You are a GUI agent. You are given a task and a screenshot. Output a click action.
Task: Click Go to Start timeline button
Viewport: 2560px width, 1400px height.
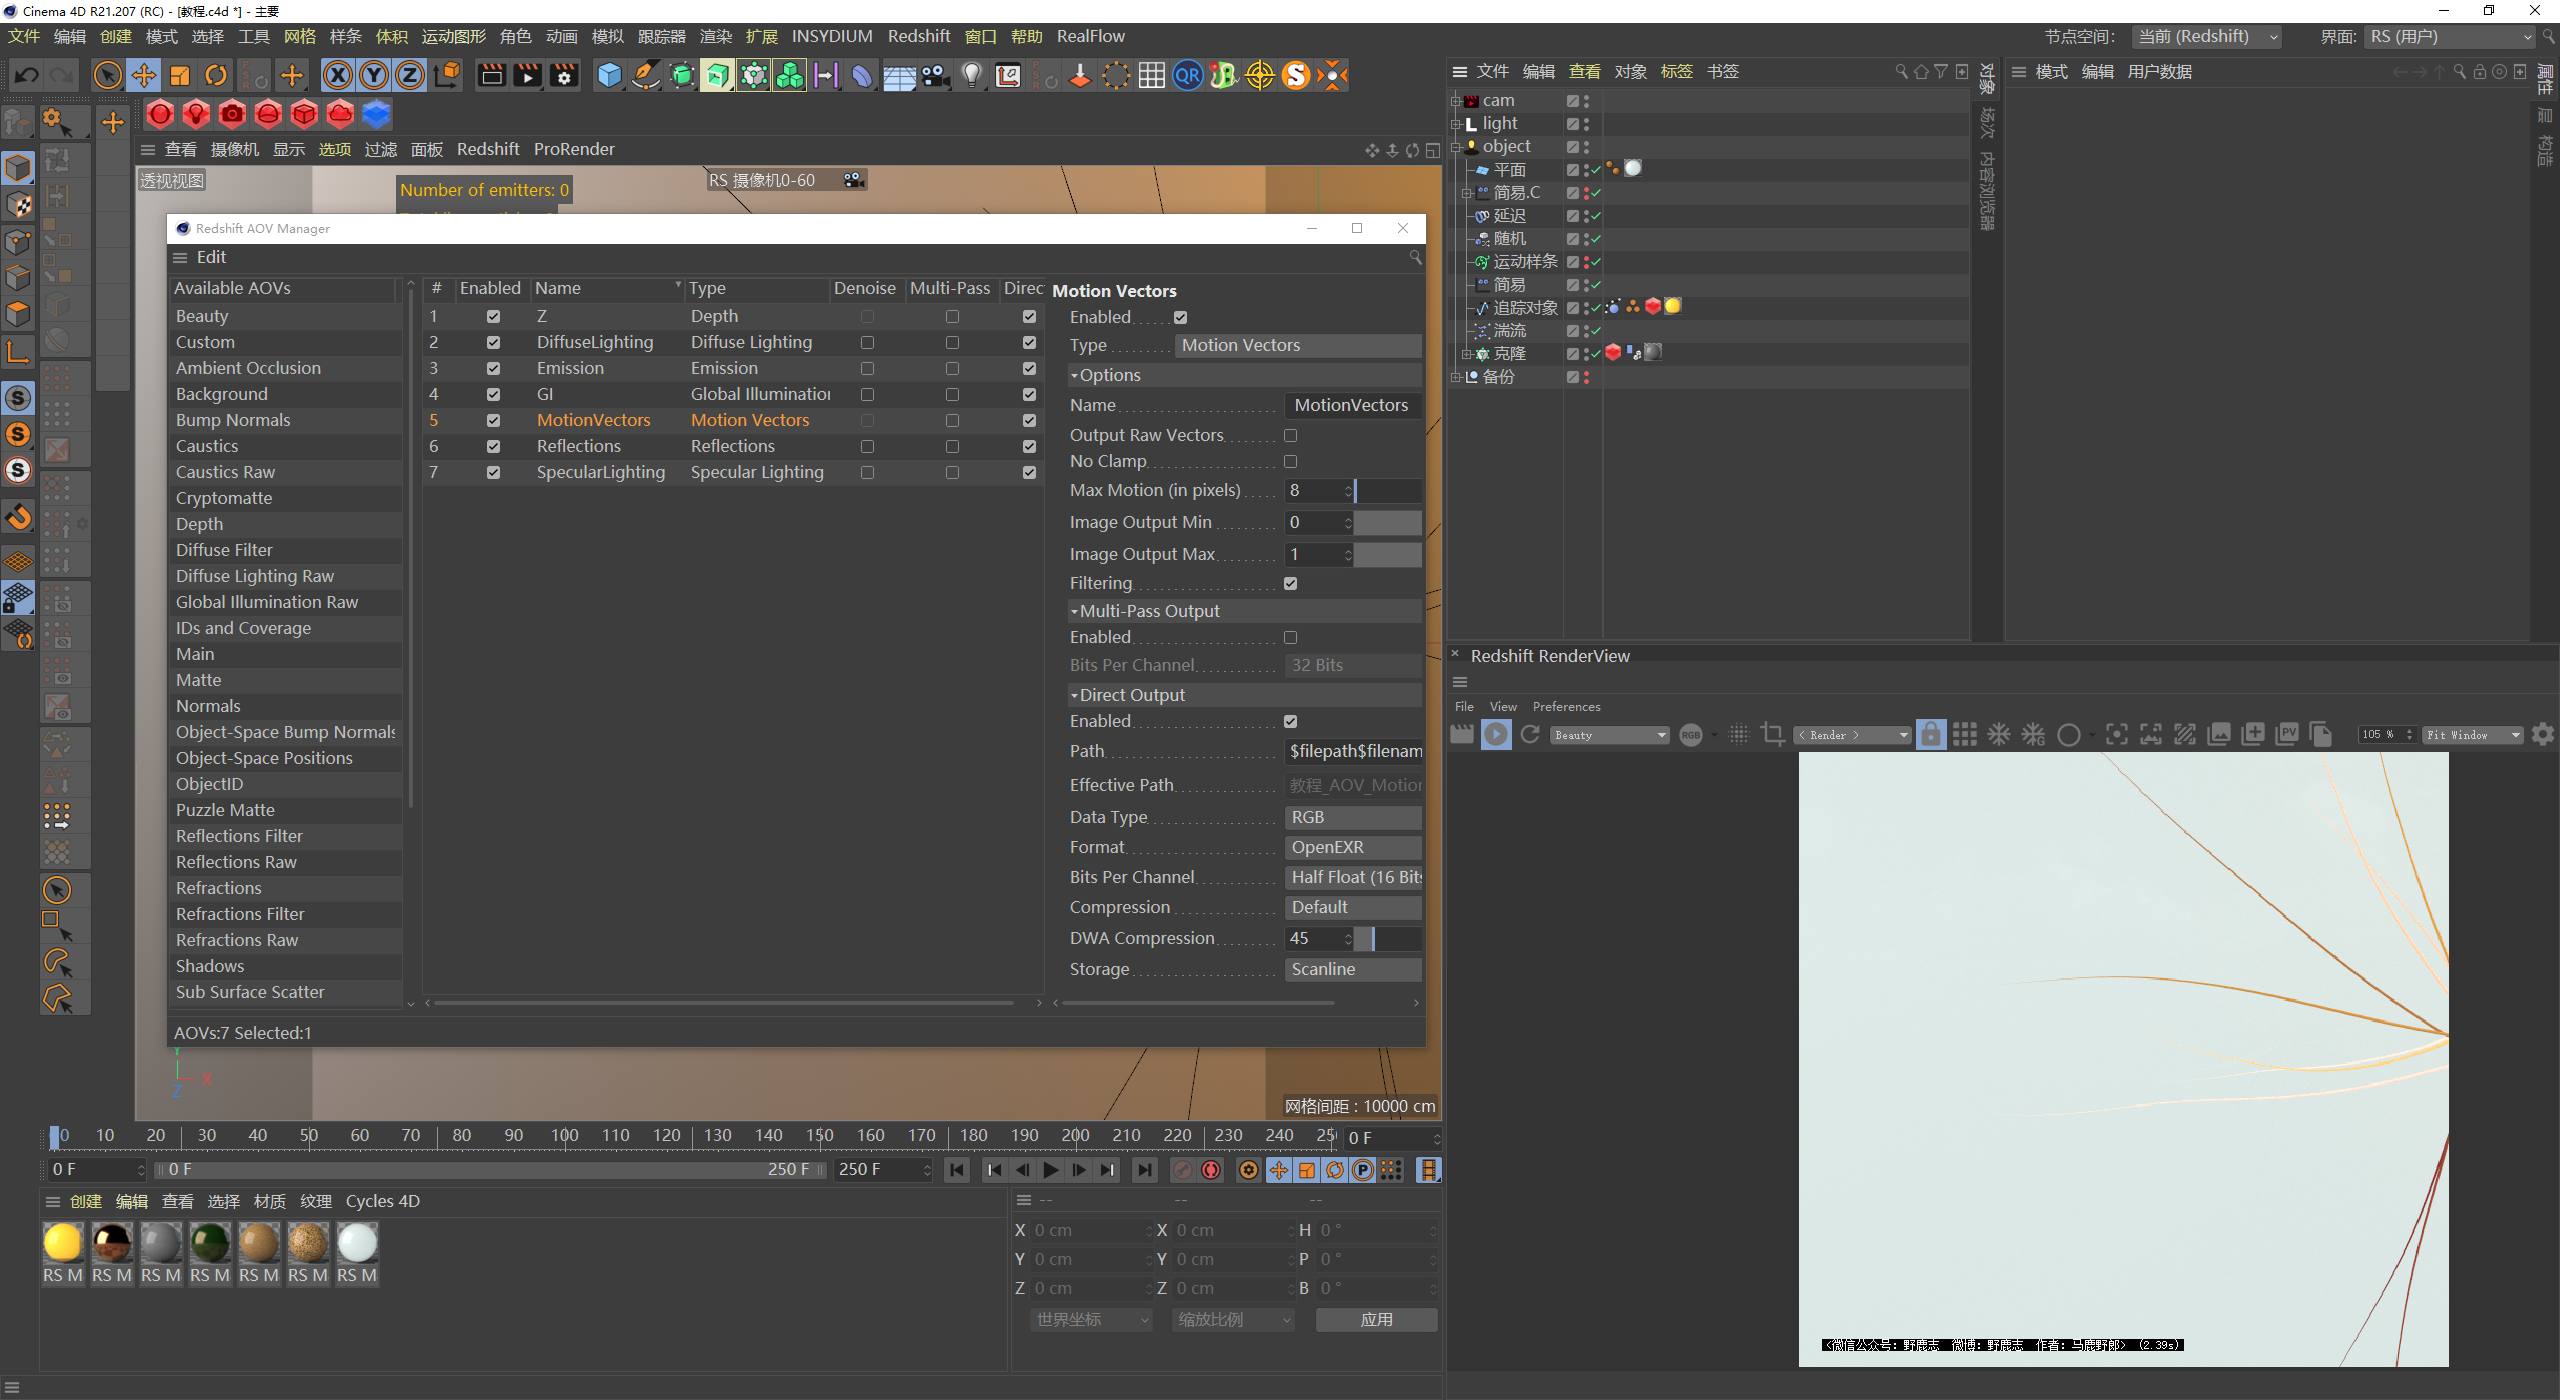957,1170
